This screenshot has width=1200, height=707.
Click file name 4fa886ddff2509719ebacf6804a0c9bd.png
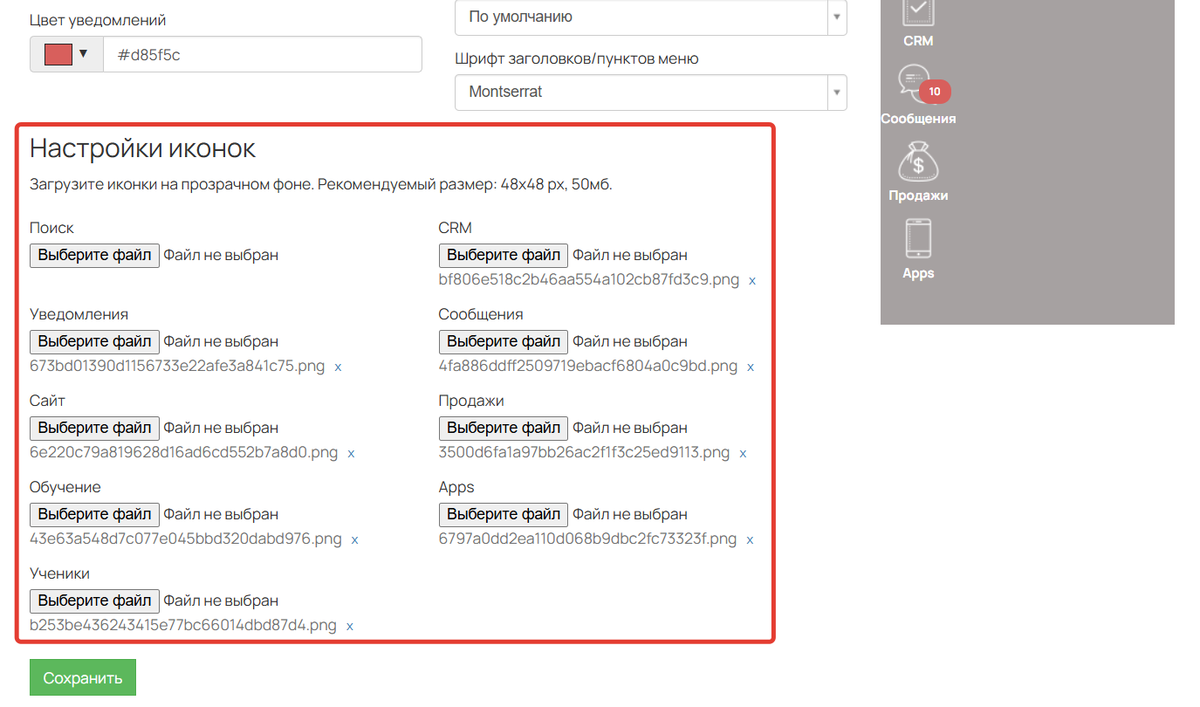[x=588, y=366]
